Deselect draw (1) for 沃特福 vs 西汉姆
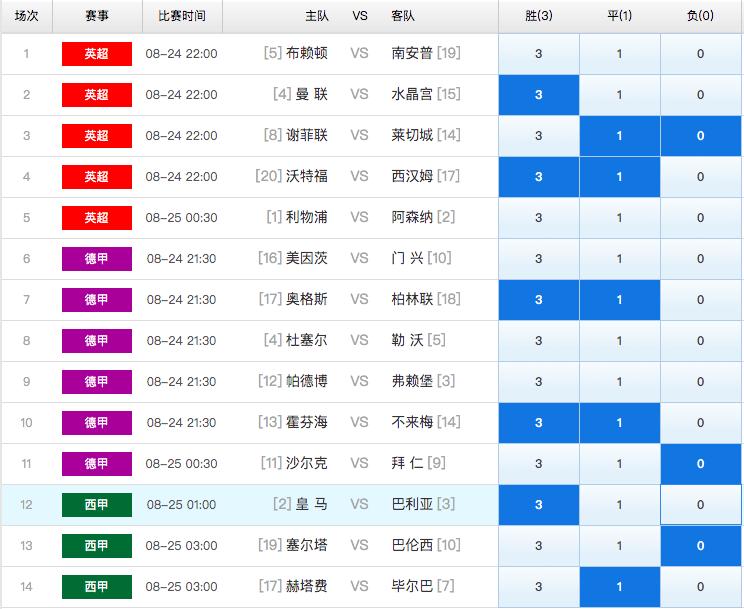 [x=620, y=177]
